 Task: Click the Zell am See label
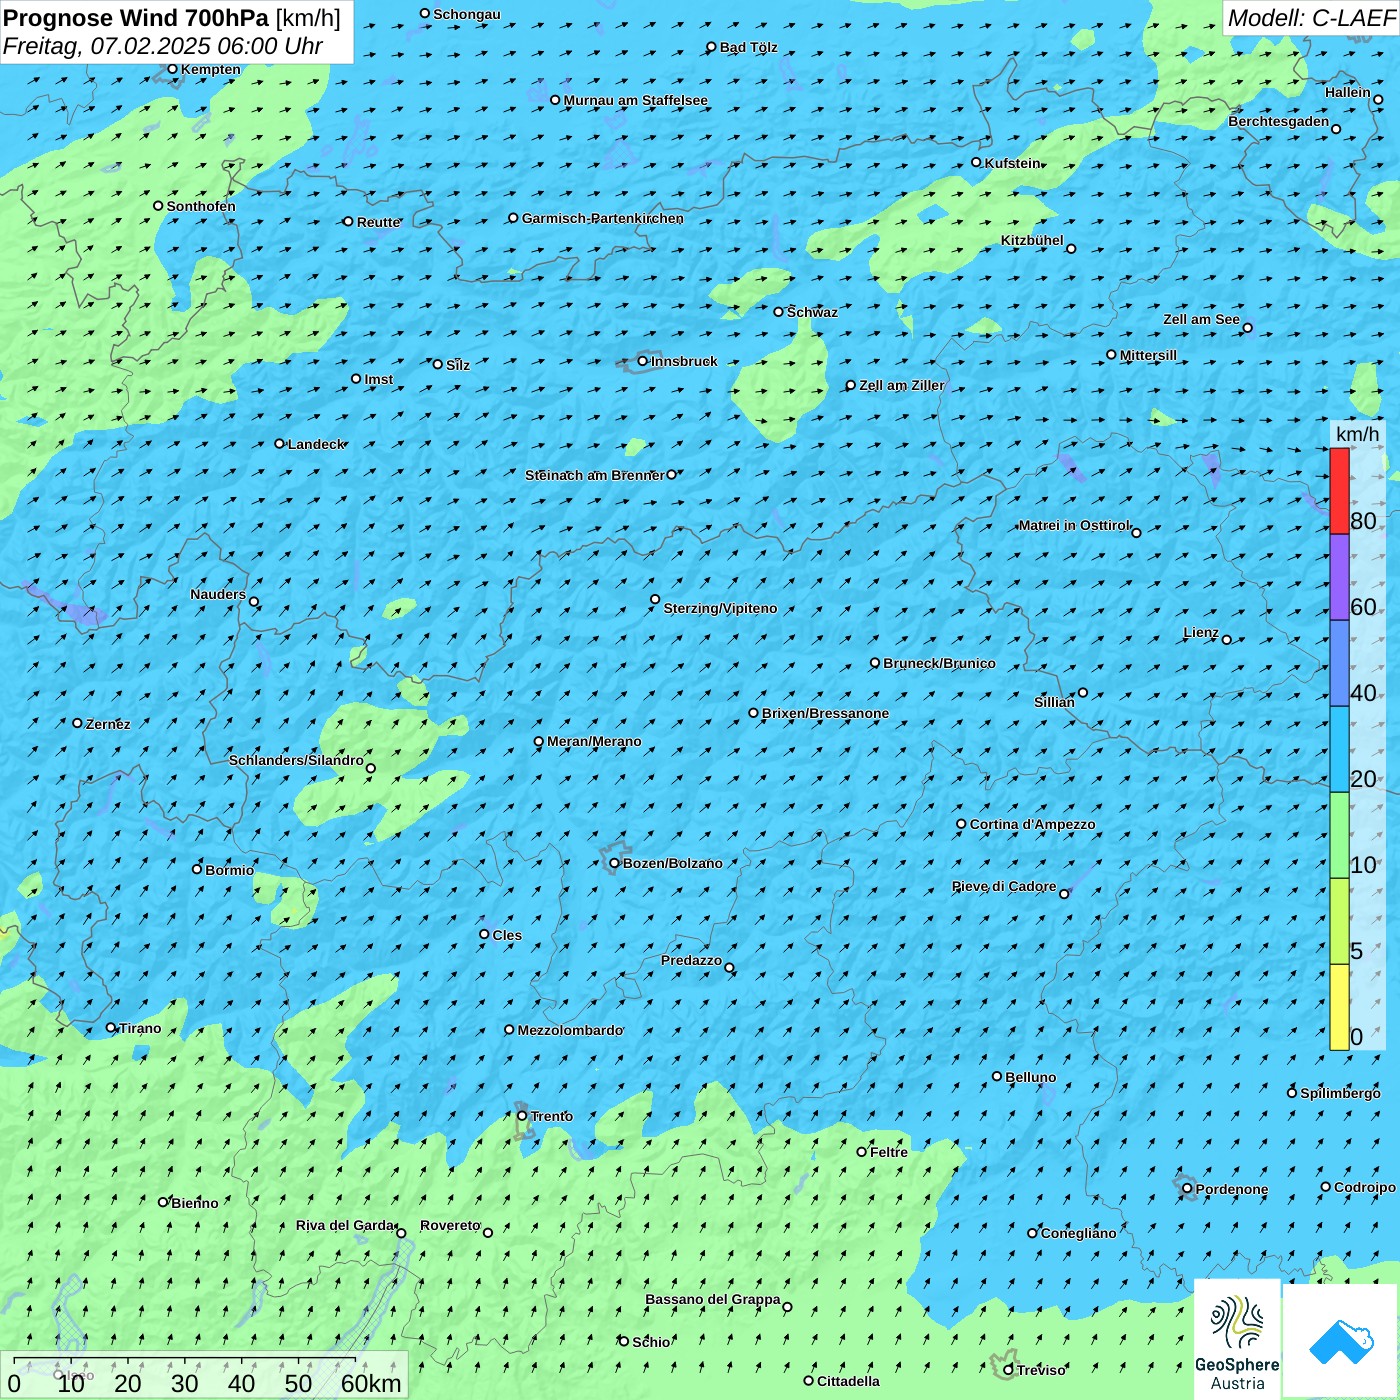point(1201,319)
